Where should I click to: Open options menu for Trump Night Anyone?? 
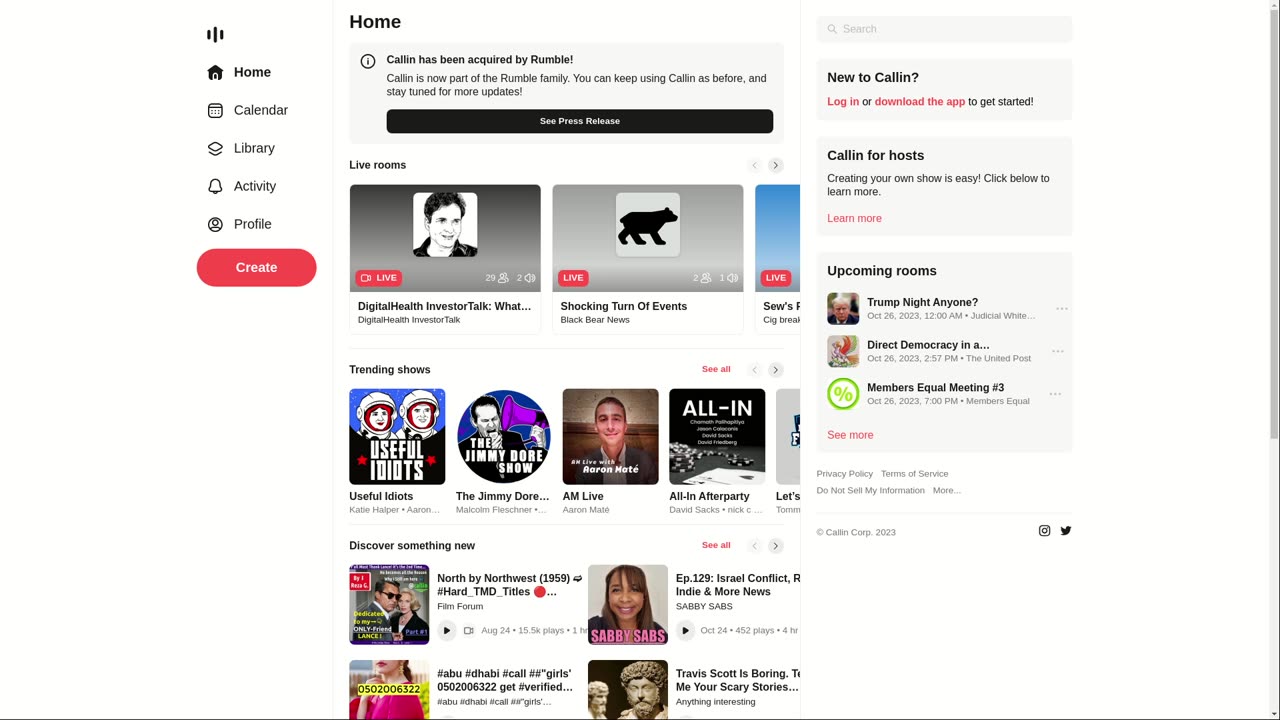pos(1062,309)
